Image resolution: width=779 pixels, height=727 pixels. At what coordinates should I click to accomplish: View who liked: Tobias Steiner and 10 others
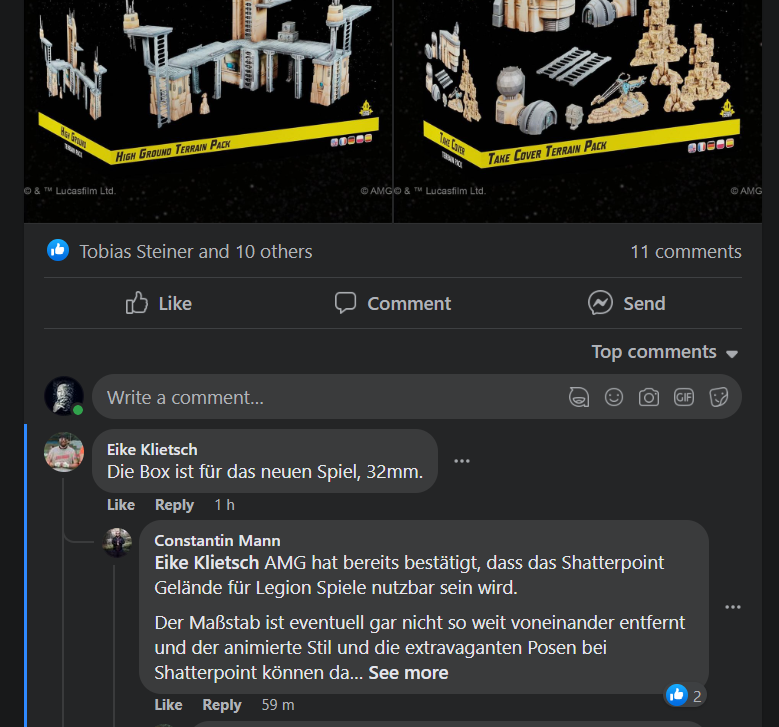point(196,251)
